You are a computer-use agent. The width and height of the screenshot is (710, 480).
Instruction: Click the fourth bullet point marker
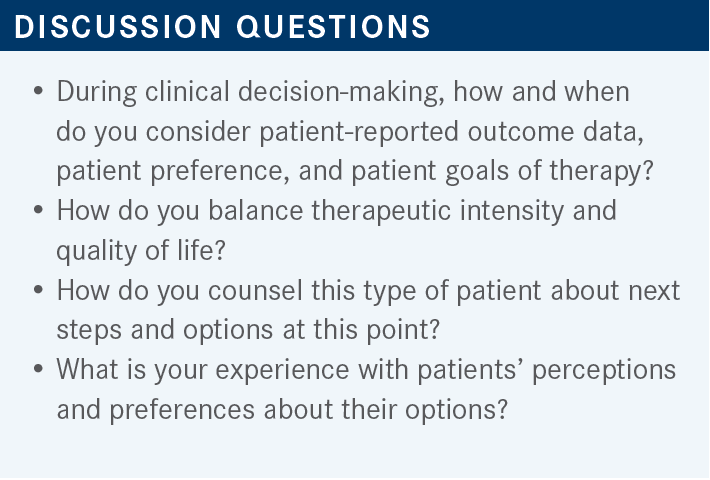point(38,370)
